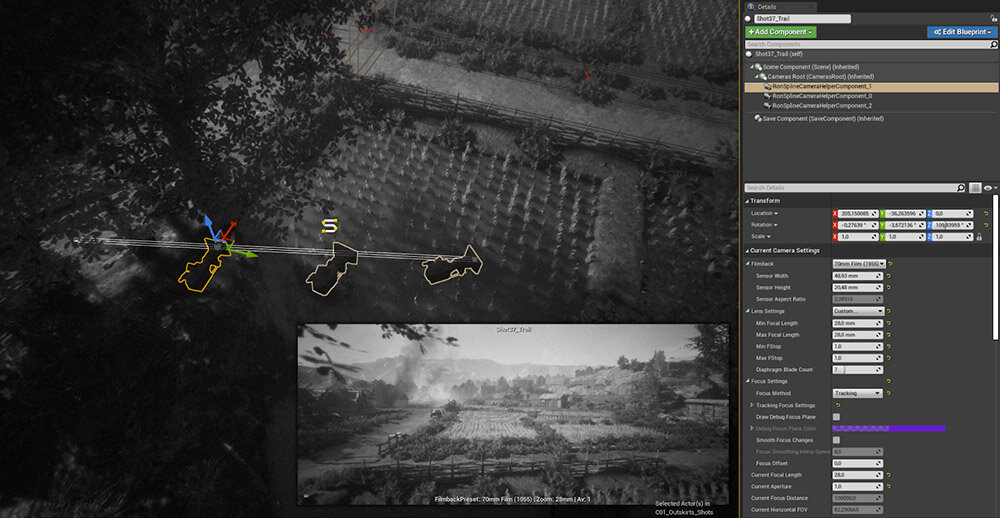Collapse the Focus Settings property group

click(x=748, y=381)
